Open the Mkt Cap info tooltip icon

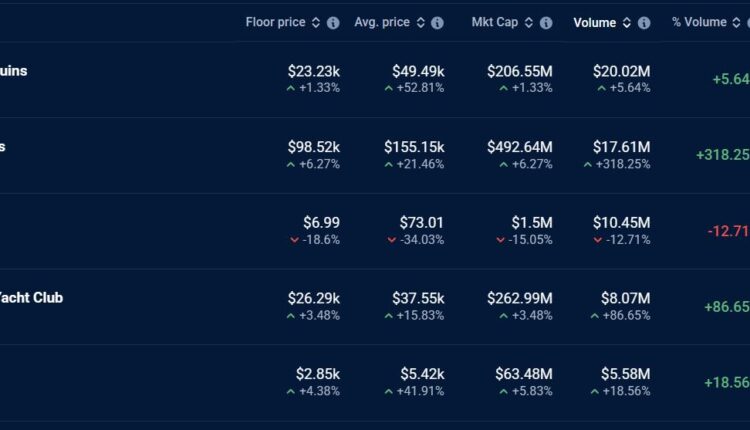[x=545, y=23]
